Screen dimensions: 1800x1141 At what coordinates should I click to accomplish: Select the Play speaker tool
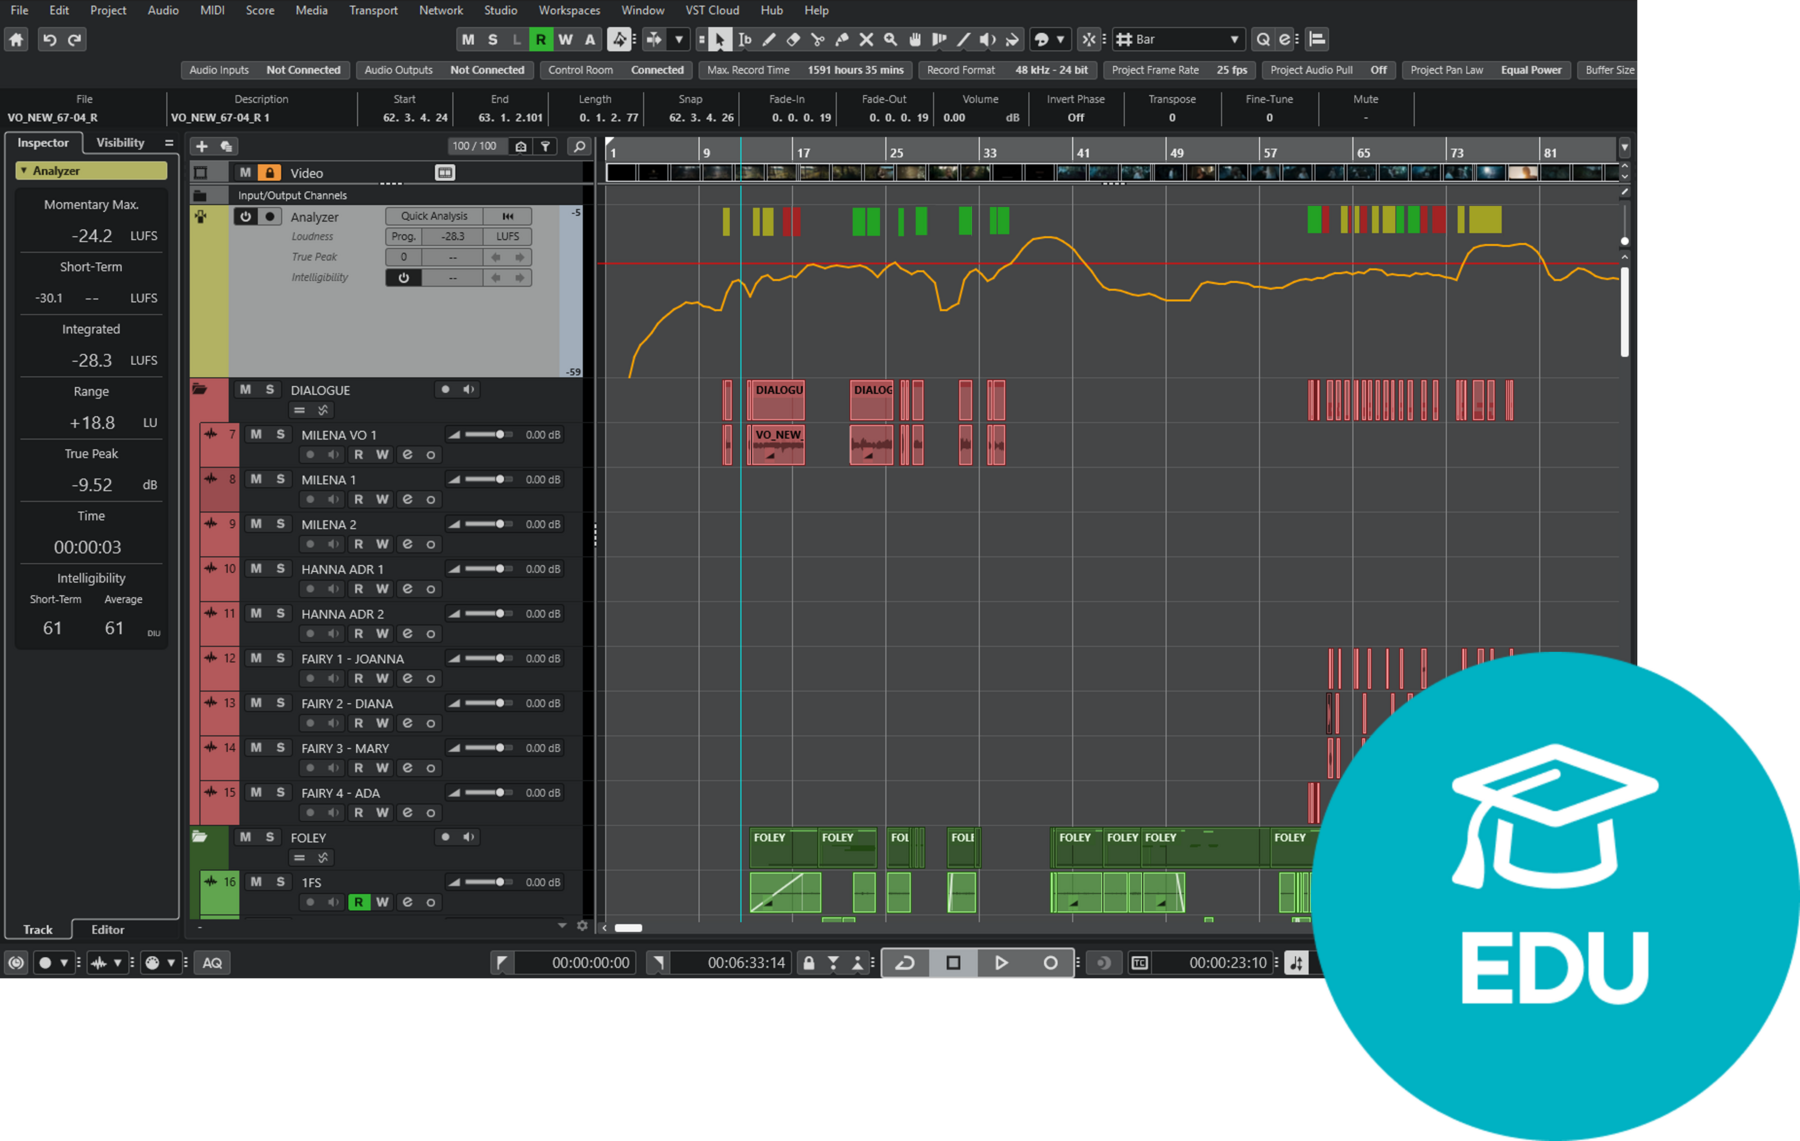[x=987, y=40]
